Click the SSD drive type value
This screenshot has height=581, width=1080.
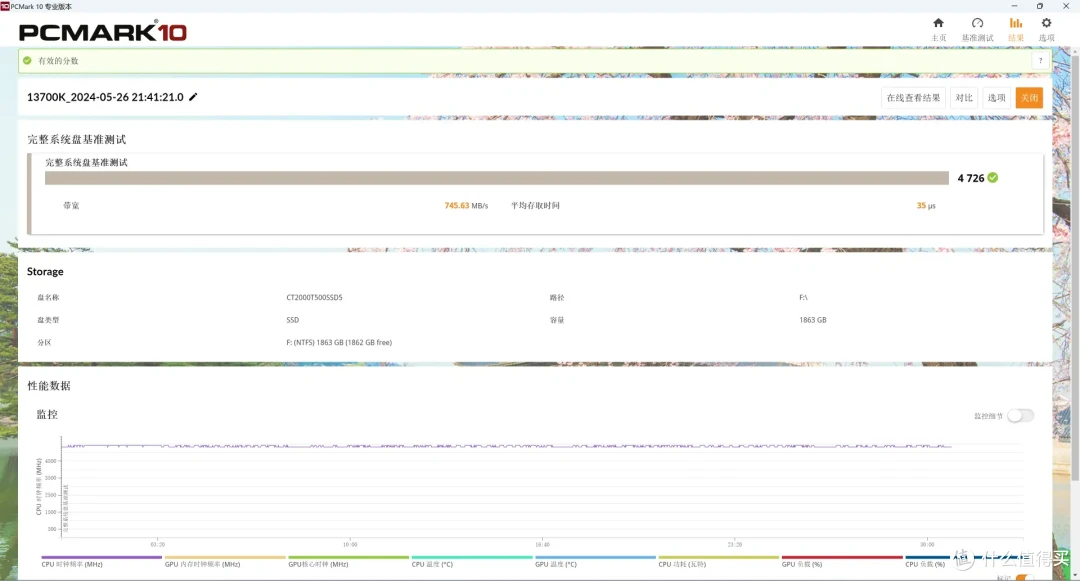tap(293, 320)
